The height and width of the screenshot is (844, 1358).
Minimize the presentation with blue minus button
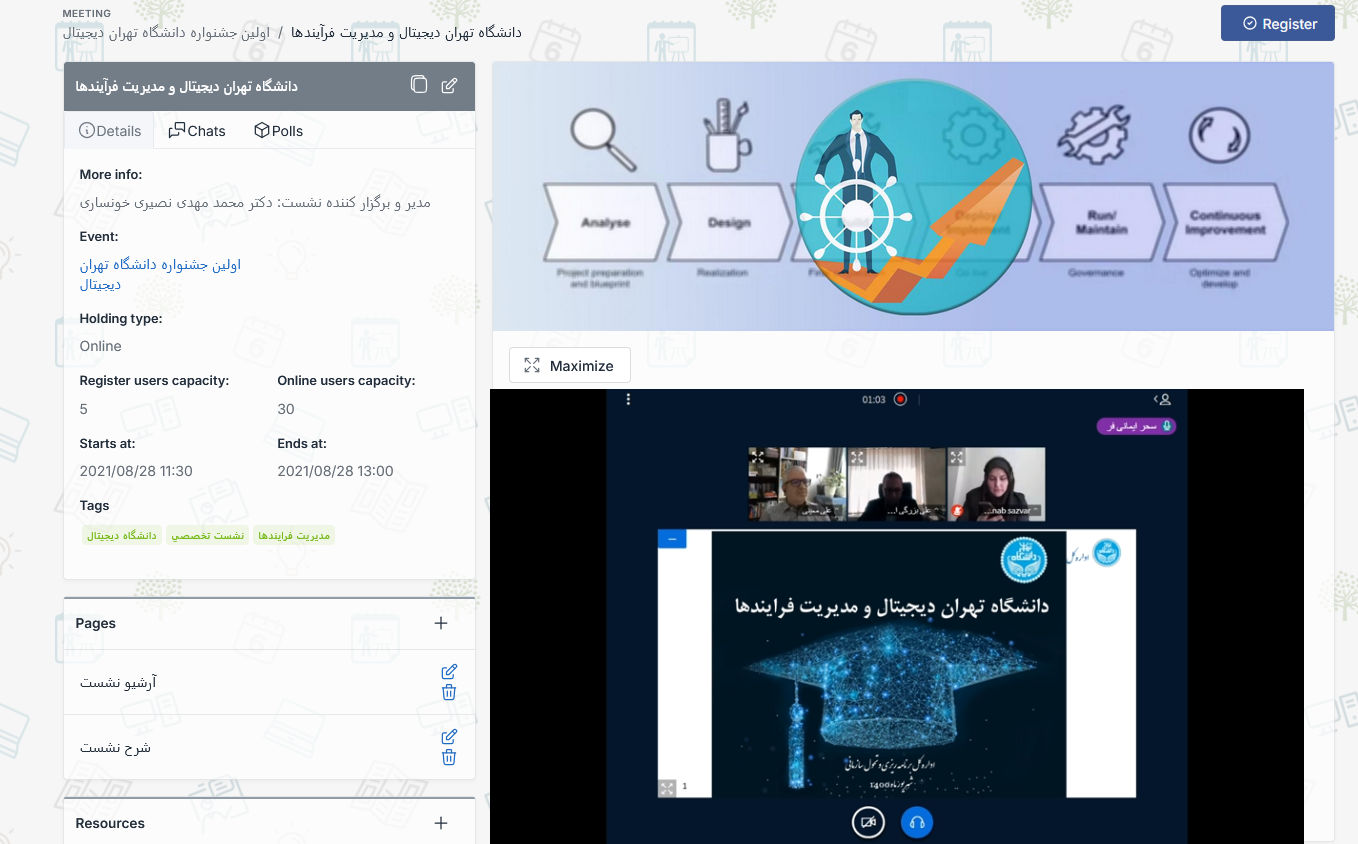pyautogui.click(x=672, y=539)
